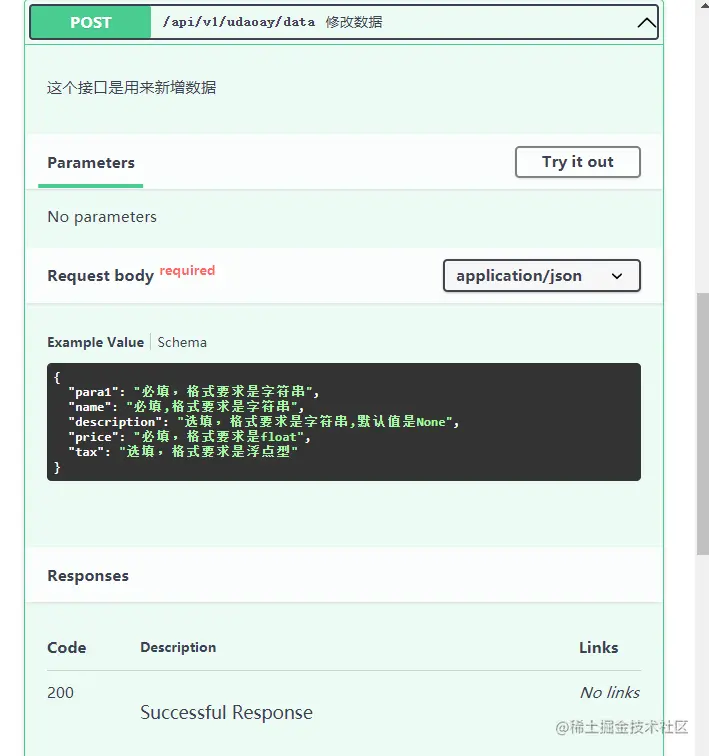Click the 修改数据 endpoint summary
709x756 pixels.
(354, 22)
